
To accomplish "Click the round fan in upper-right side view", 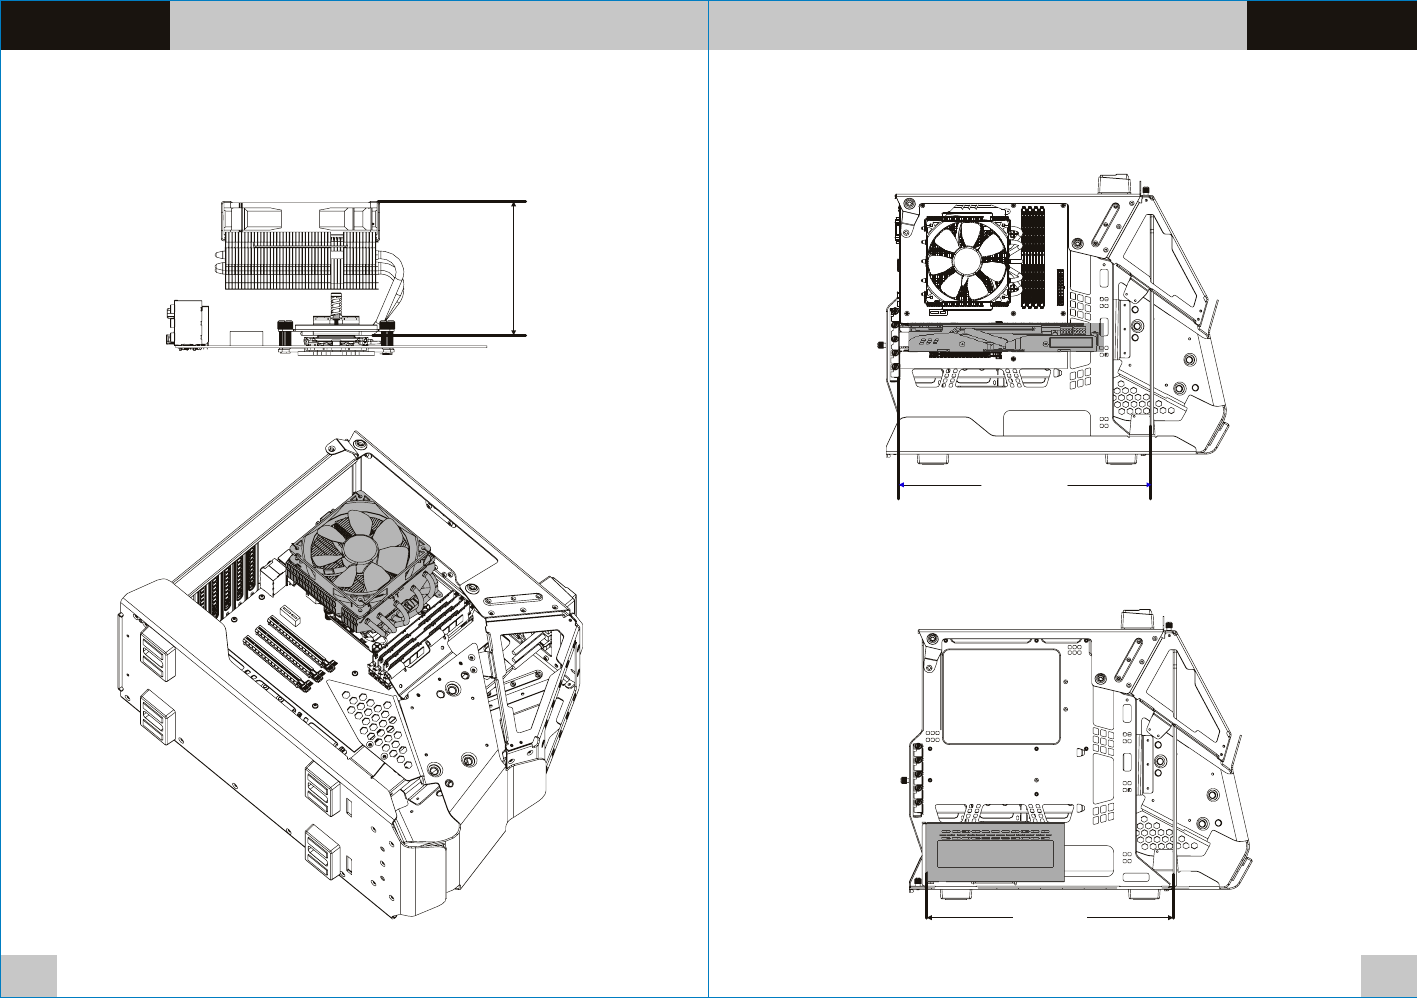I will point(968,261).
